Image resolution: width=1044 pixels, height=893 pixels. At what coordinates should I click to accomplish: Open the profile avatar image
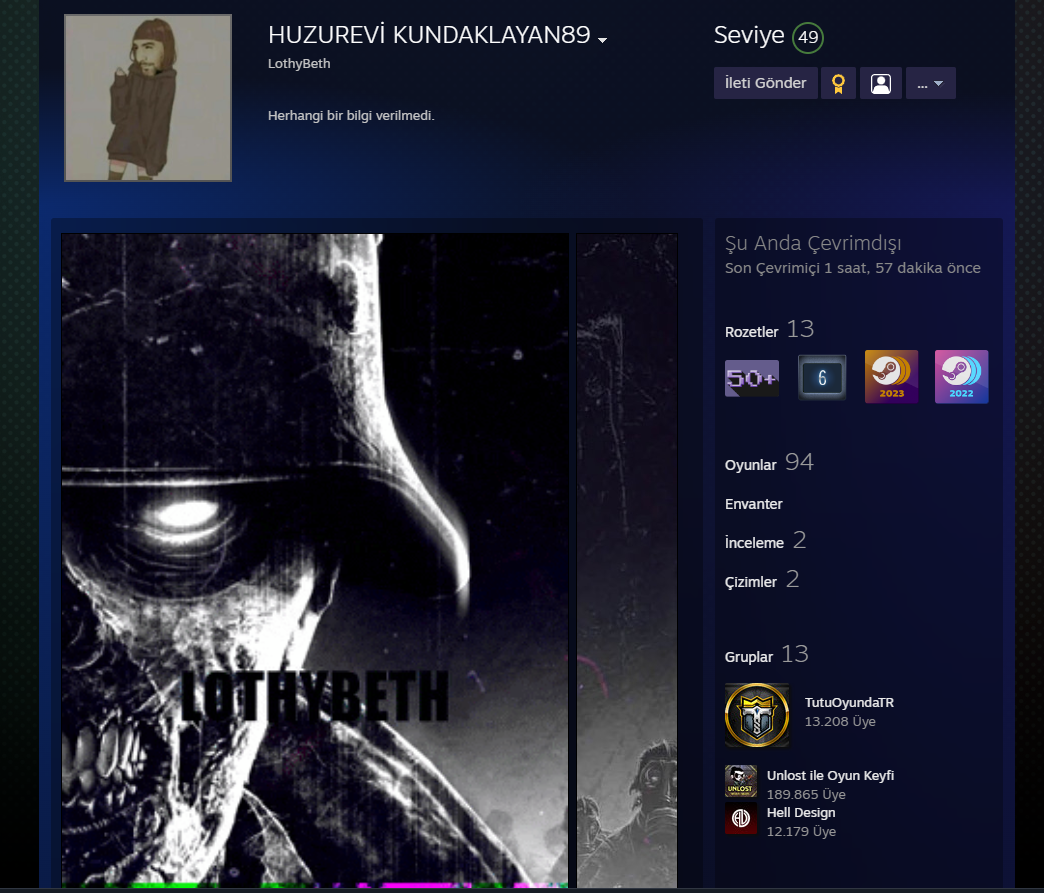(x=148, y=98)
